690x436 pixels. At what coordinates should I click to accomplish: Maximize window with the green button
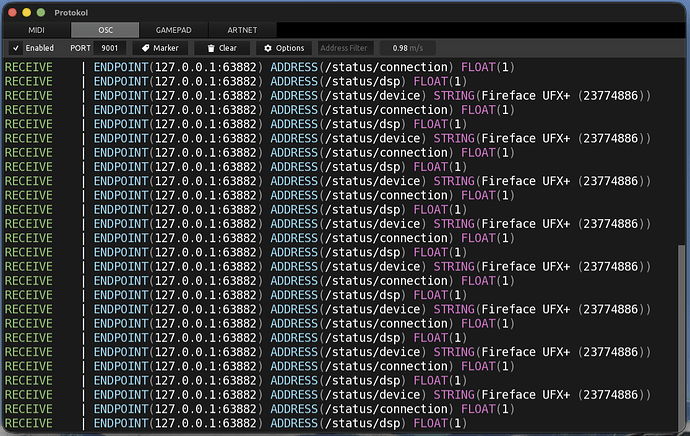(x=41, y=13)
